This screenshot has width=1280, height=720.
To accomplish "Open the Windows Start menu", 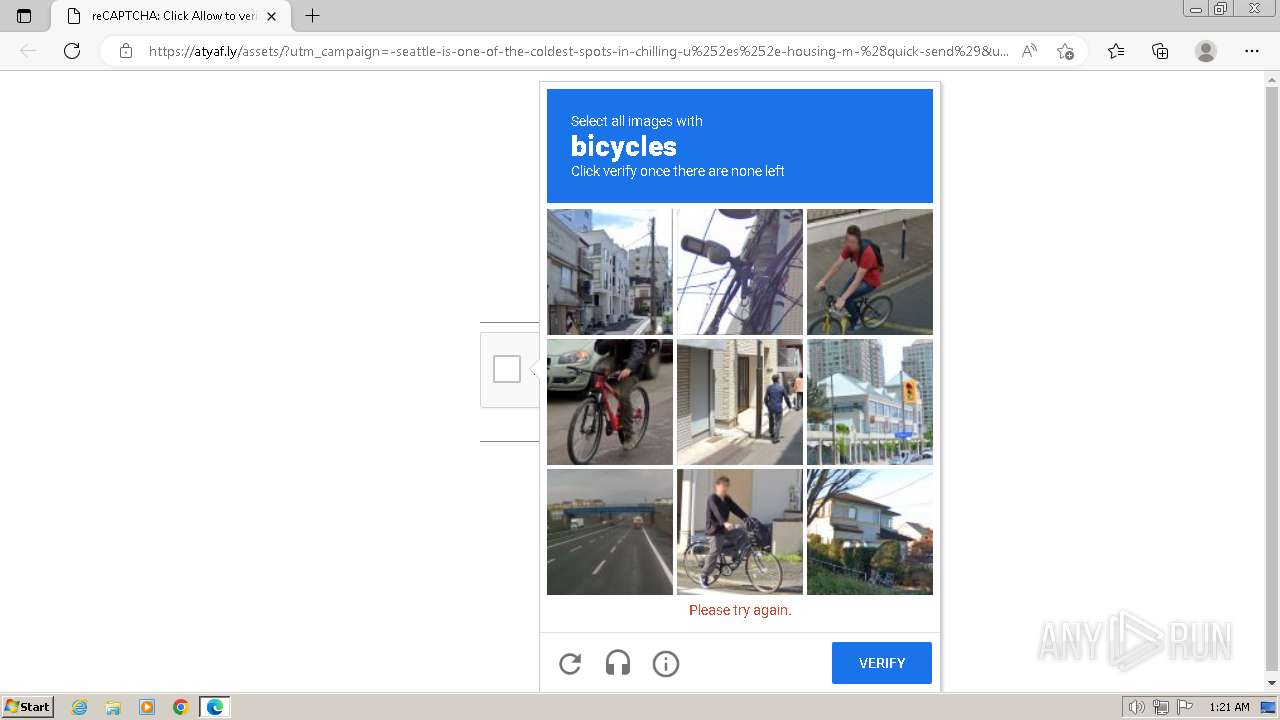I will (28, 707).
